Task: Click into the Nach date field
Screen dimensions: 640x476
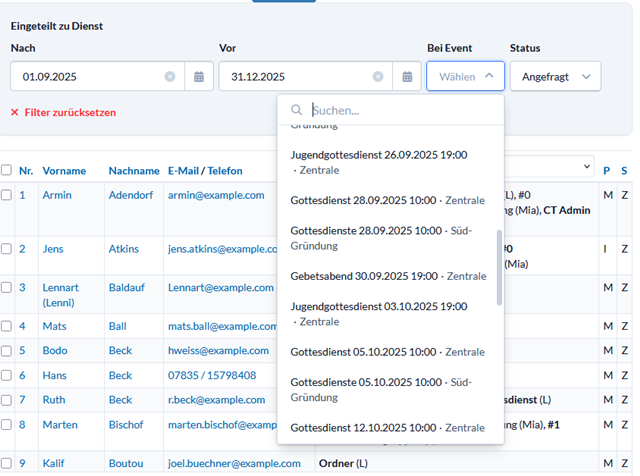Action: point(92,76)
